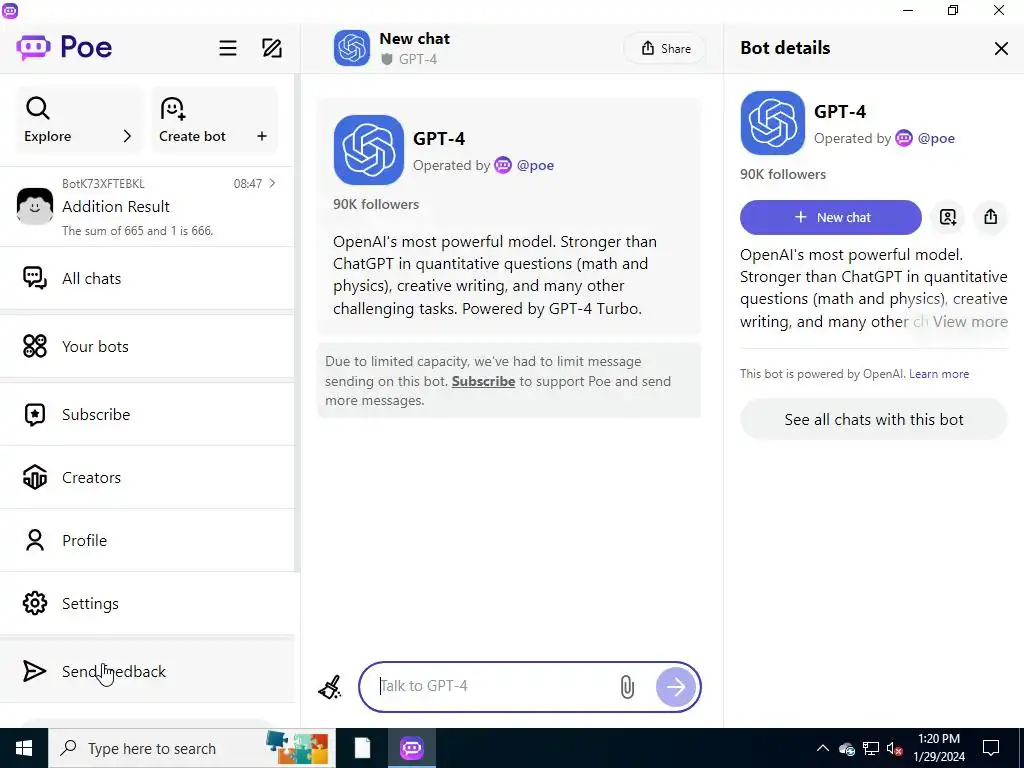The height and width of the screenshot is (768, 1024).
Task: Toggle the sidebar hamburger menu icon
Action: click(x=228, y=48)
